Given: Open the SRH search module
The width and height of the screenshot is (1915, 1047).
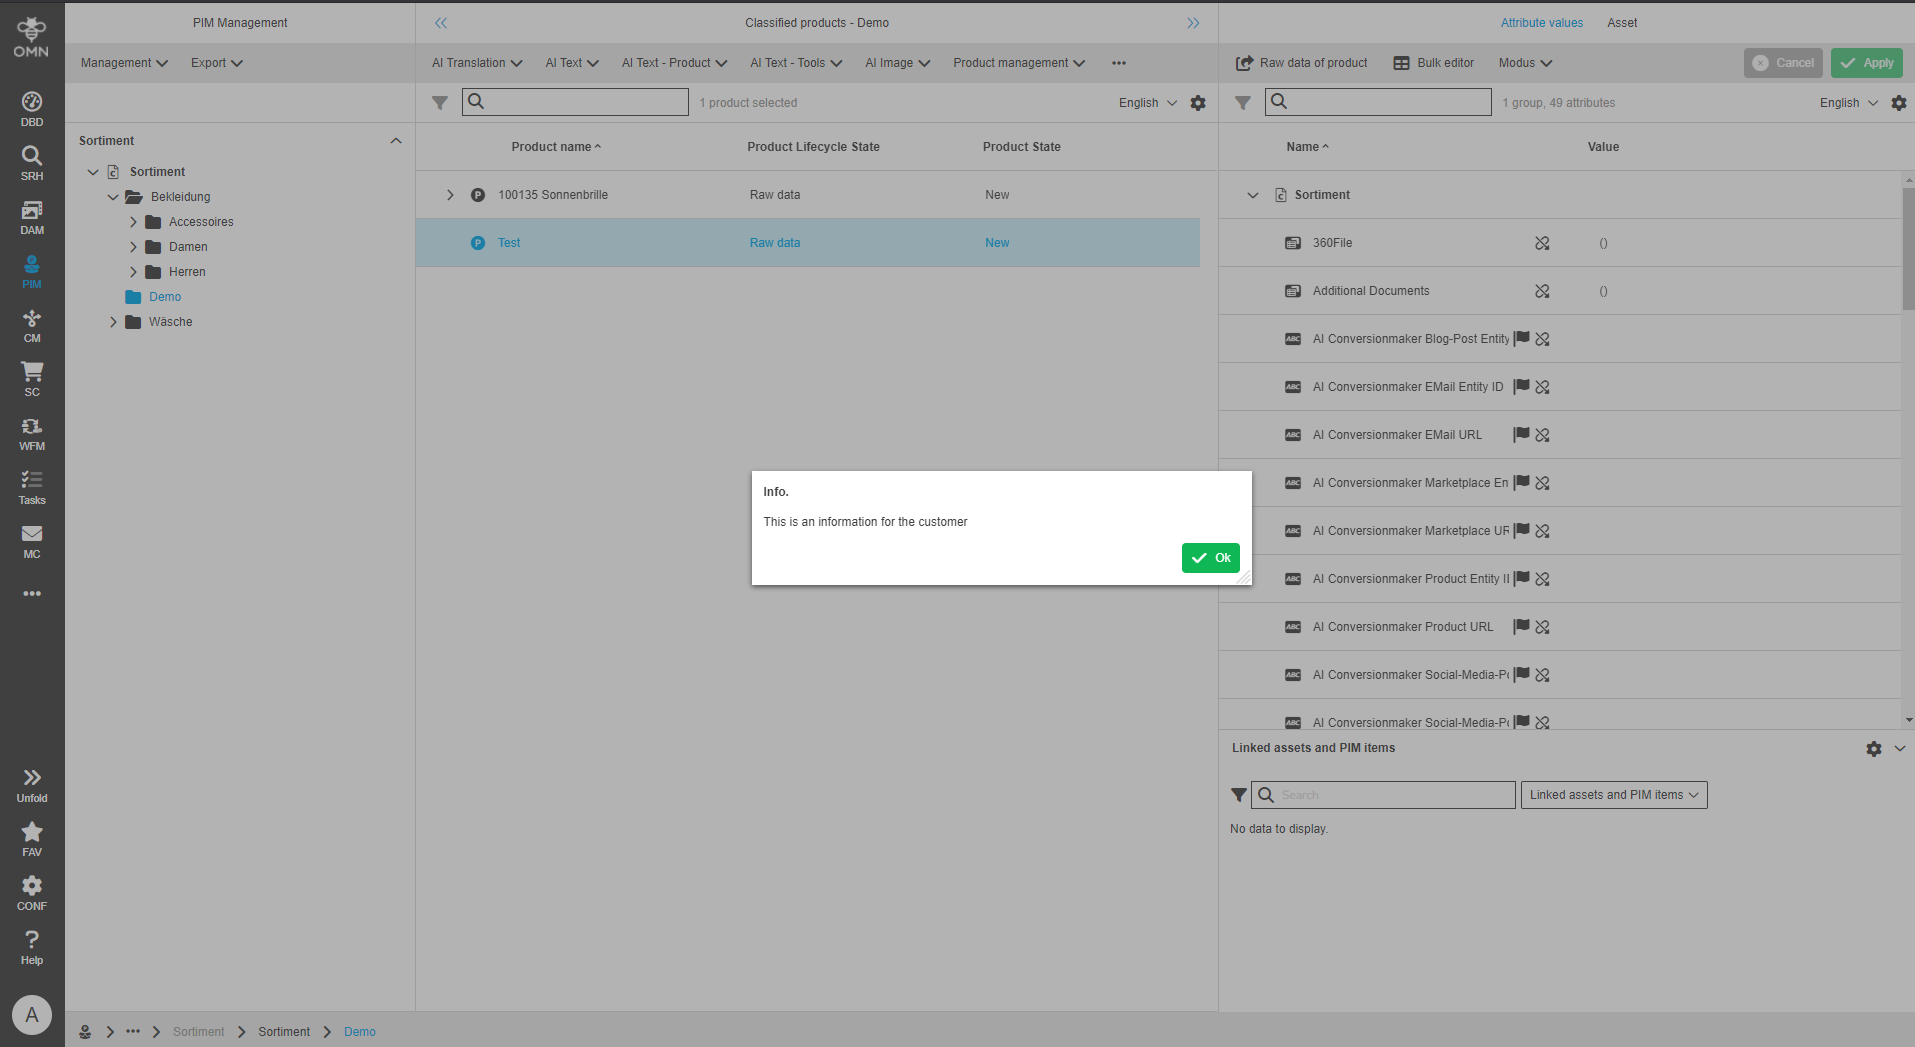Looking at the screenshot, I should pos(32,162).
